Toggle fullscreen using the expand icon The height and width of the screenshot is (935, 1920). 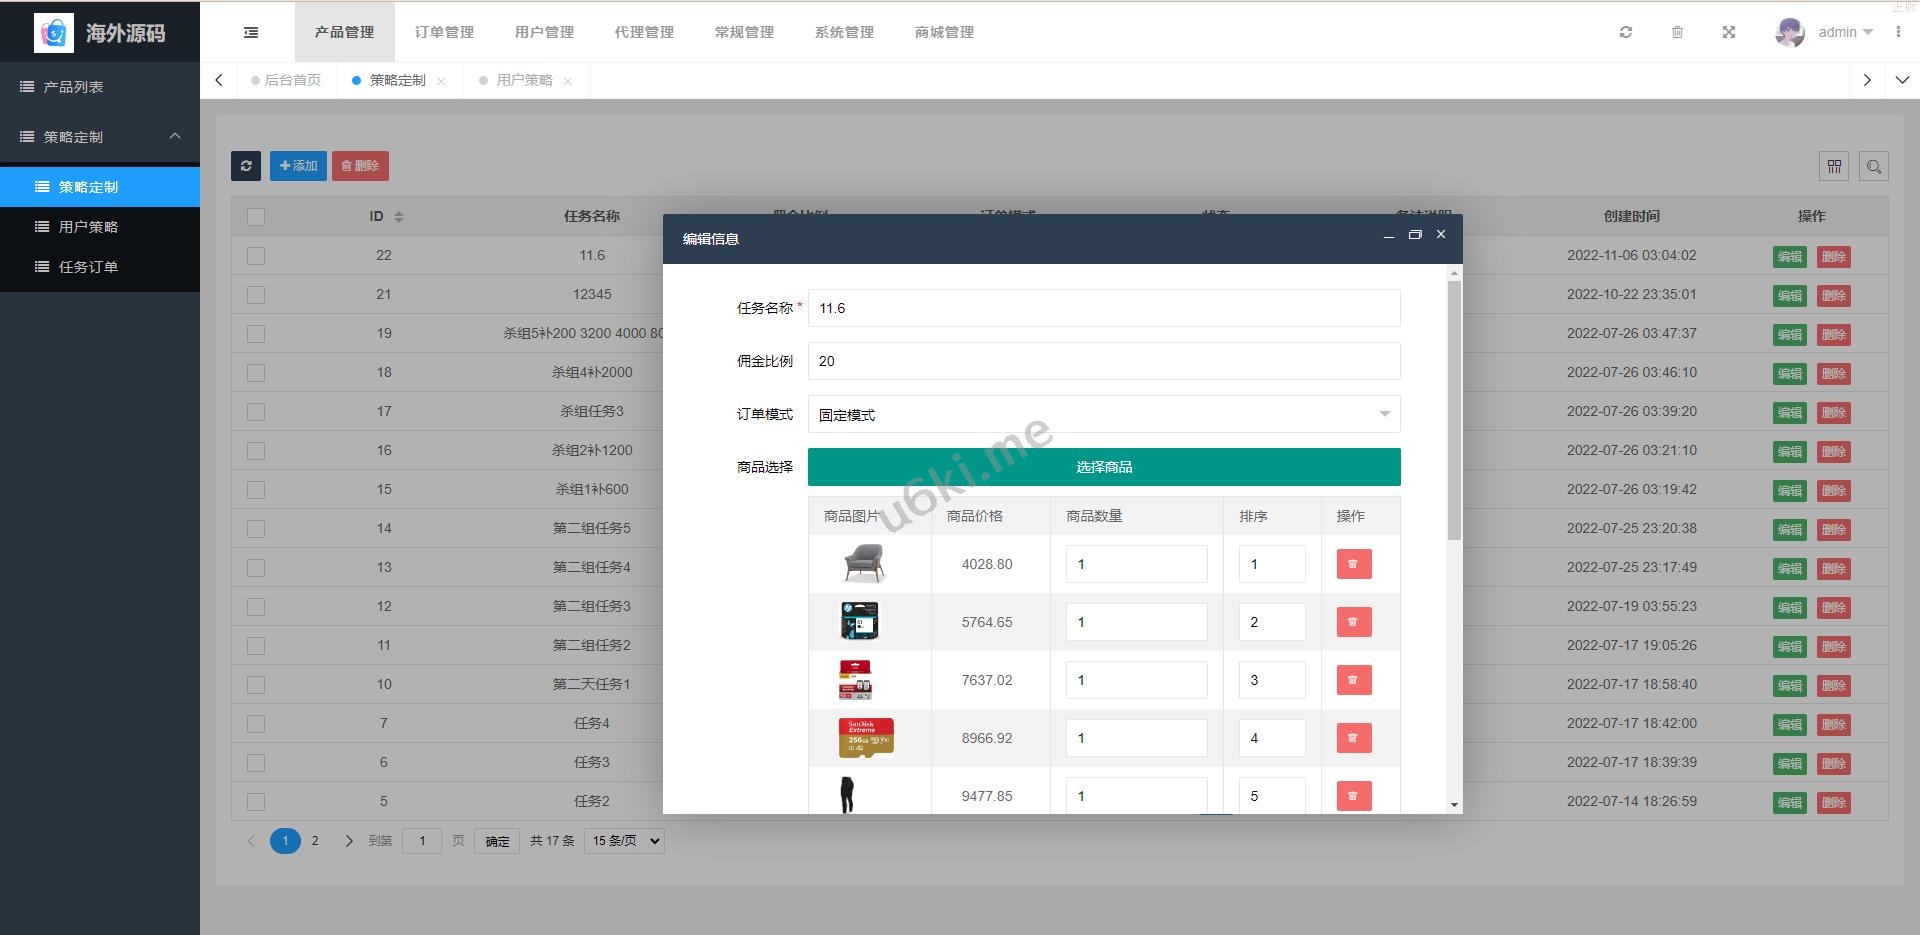pos(1728,32)
